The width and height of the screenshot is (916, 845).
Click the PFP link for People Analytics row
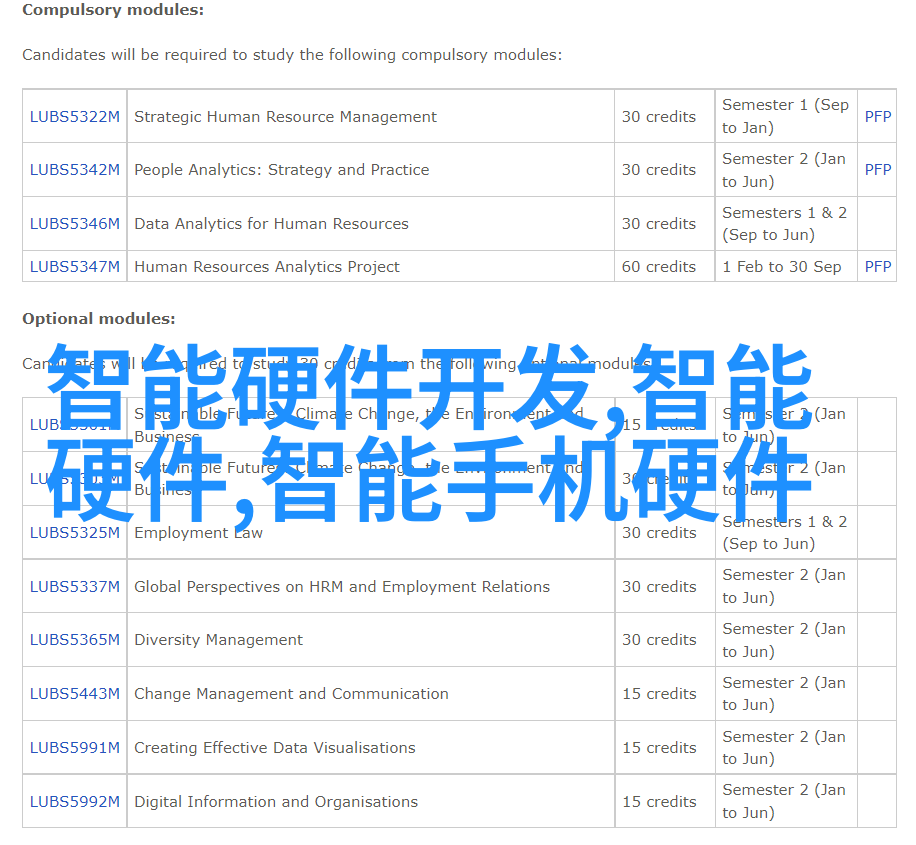877,169
